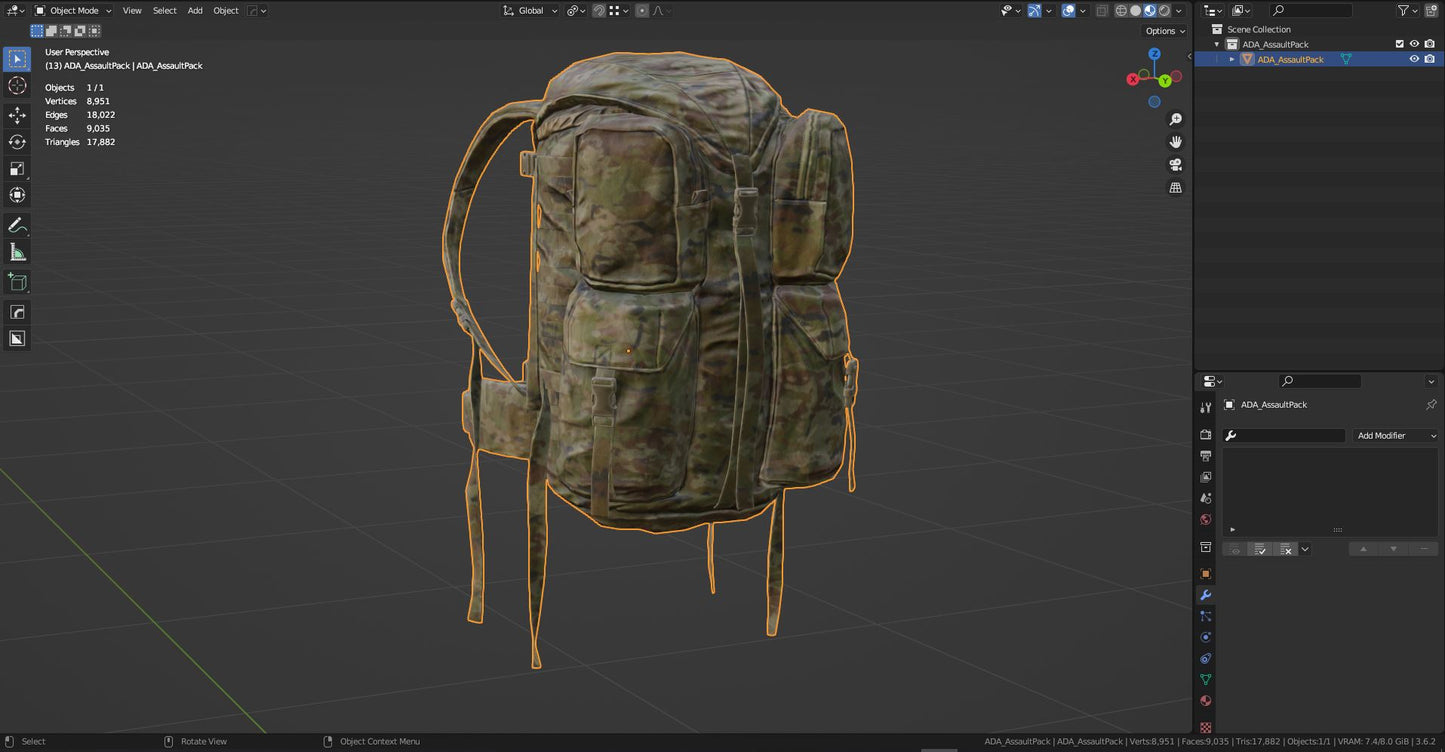Open the Options popover in the viewport
This screenshot has height=752, width=1445.
click(1163, 31)
